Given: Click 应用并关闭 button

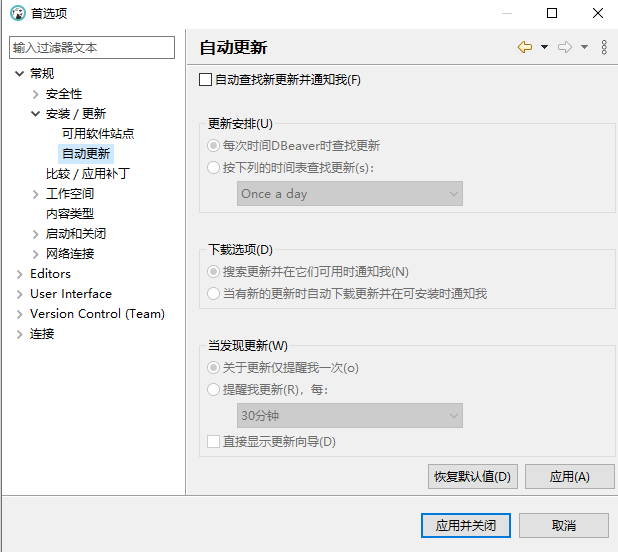Looking at the screenshot, I should click(465, 525).
